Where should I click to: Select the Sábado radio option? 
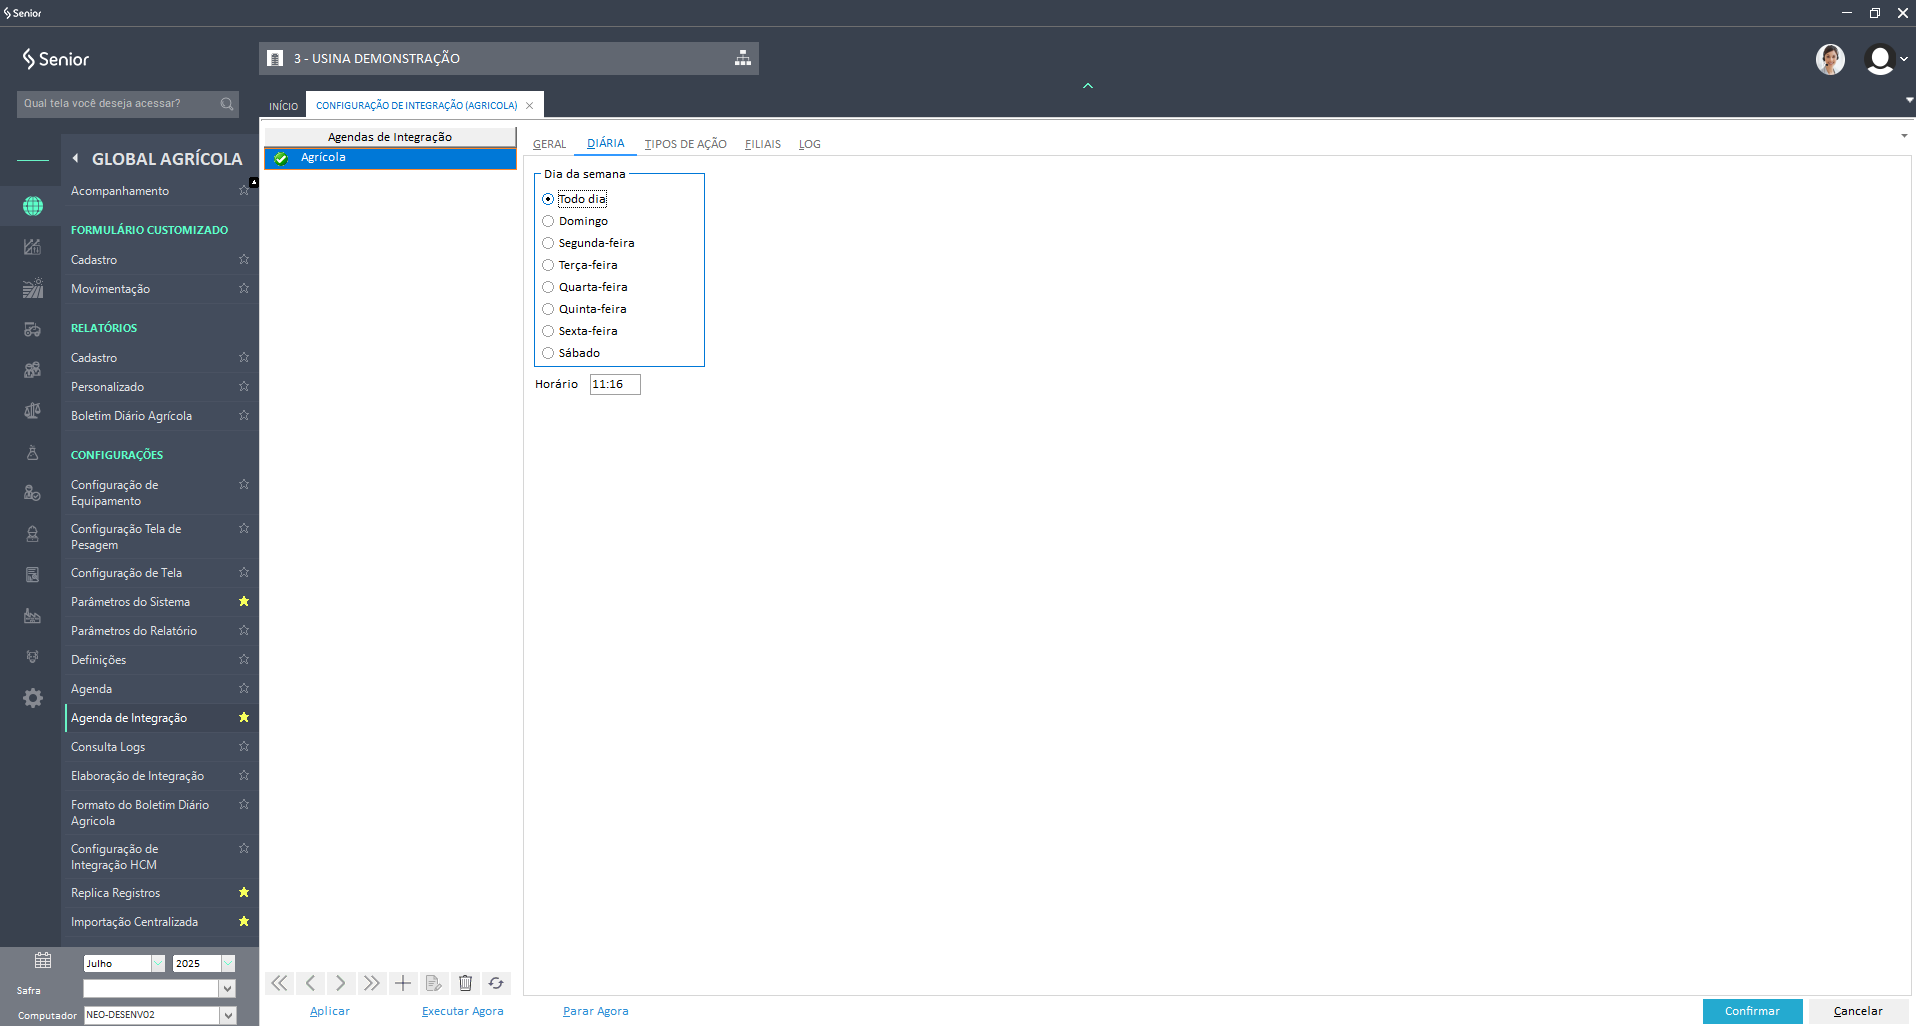tap(548, 353)
